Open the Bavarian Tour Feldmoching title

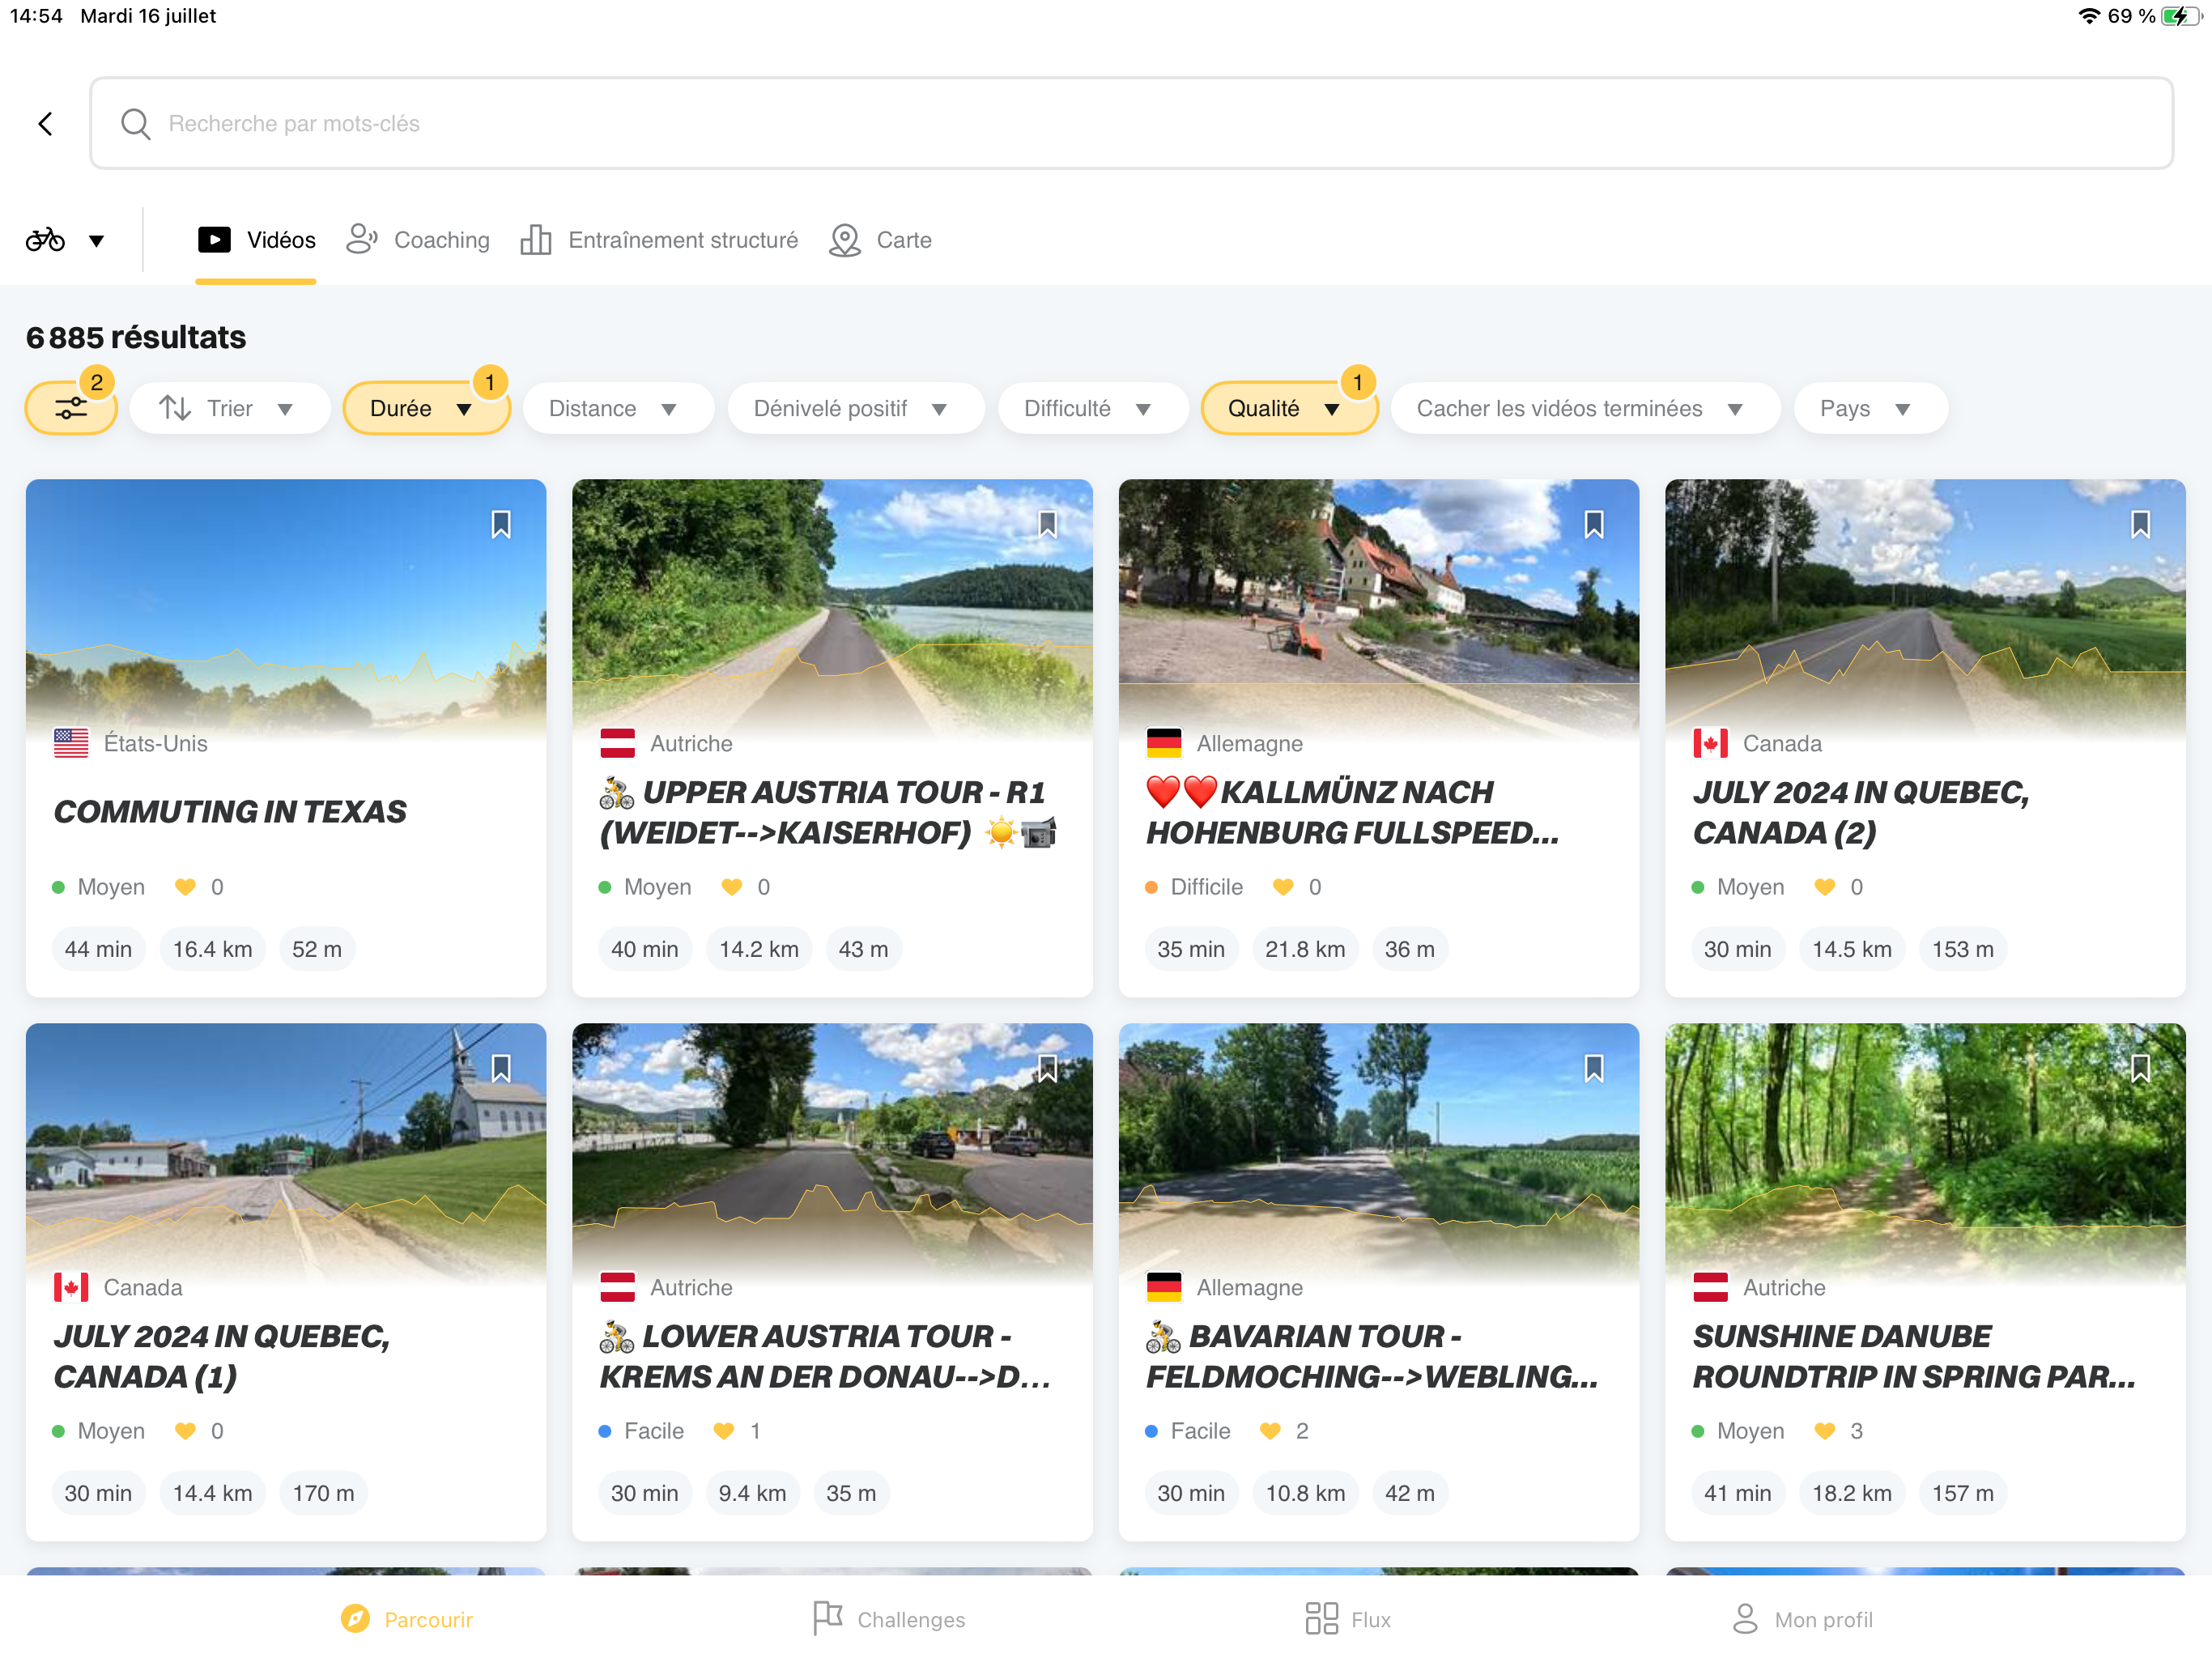click(1372, 1356)
